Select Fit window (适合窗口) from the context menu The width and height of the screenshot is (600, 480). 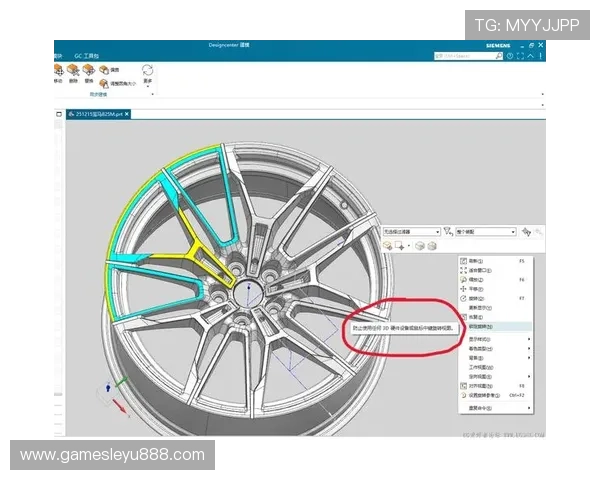coord(474,269)
